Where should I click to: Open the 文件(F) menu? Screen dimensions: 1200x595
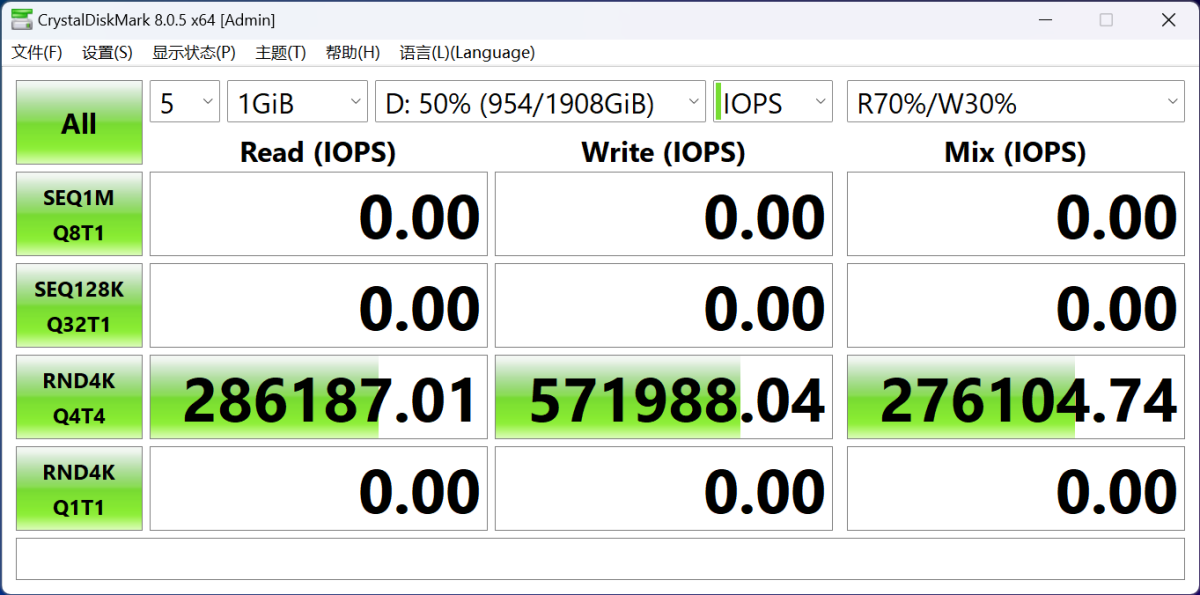pyautogui.click(x=37, y=53)
